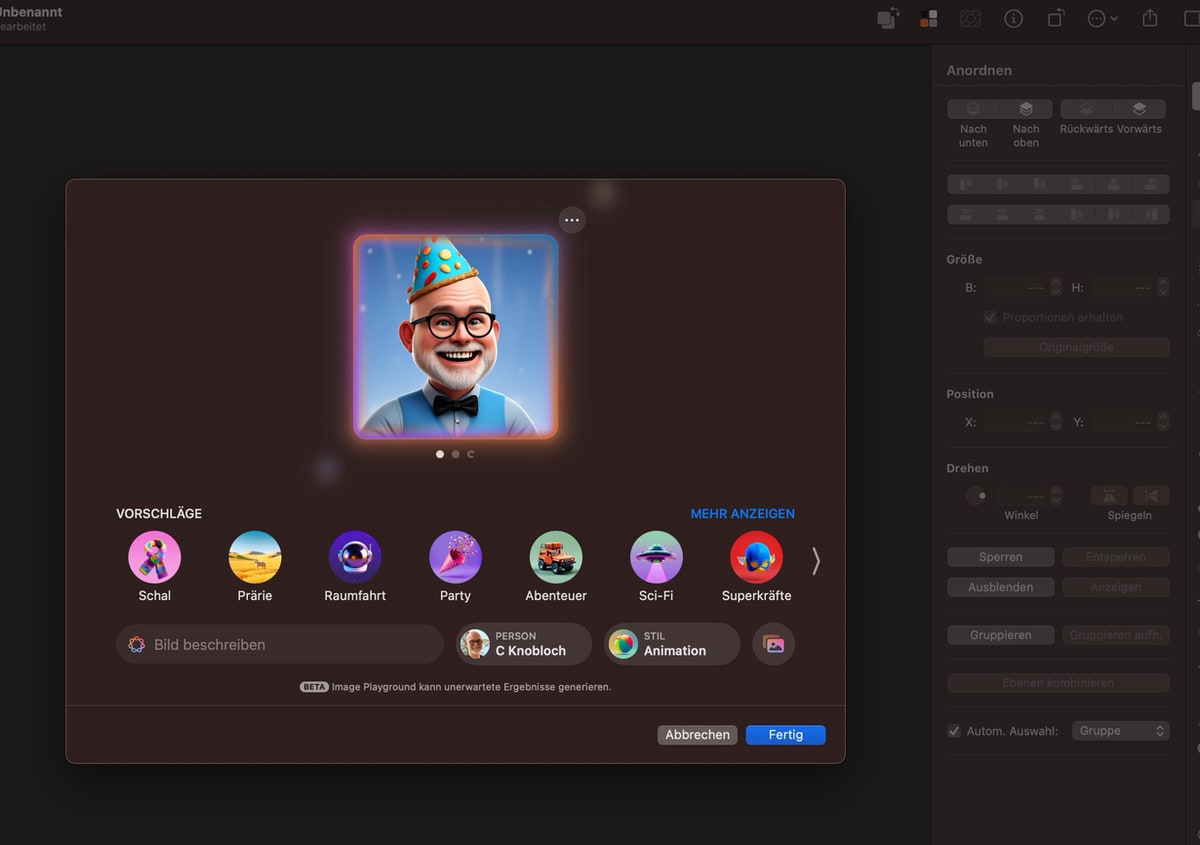The height and width of the screenshot is (845, 1200).
Task: Open the Gruppe dropdown
Action: tap(1120, 731)
